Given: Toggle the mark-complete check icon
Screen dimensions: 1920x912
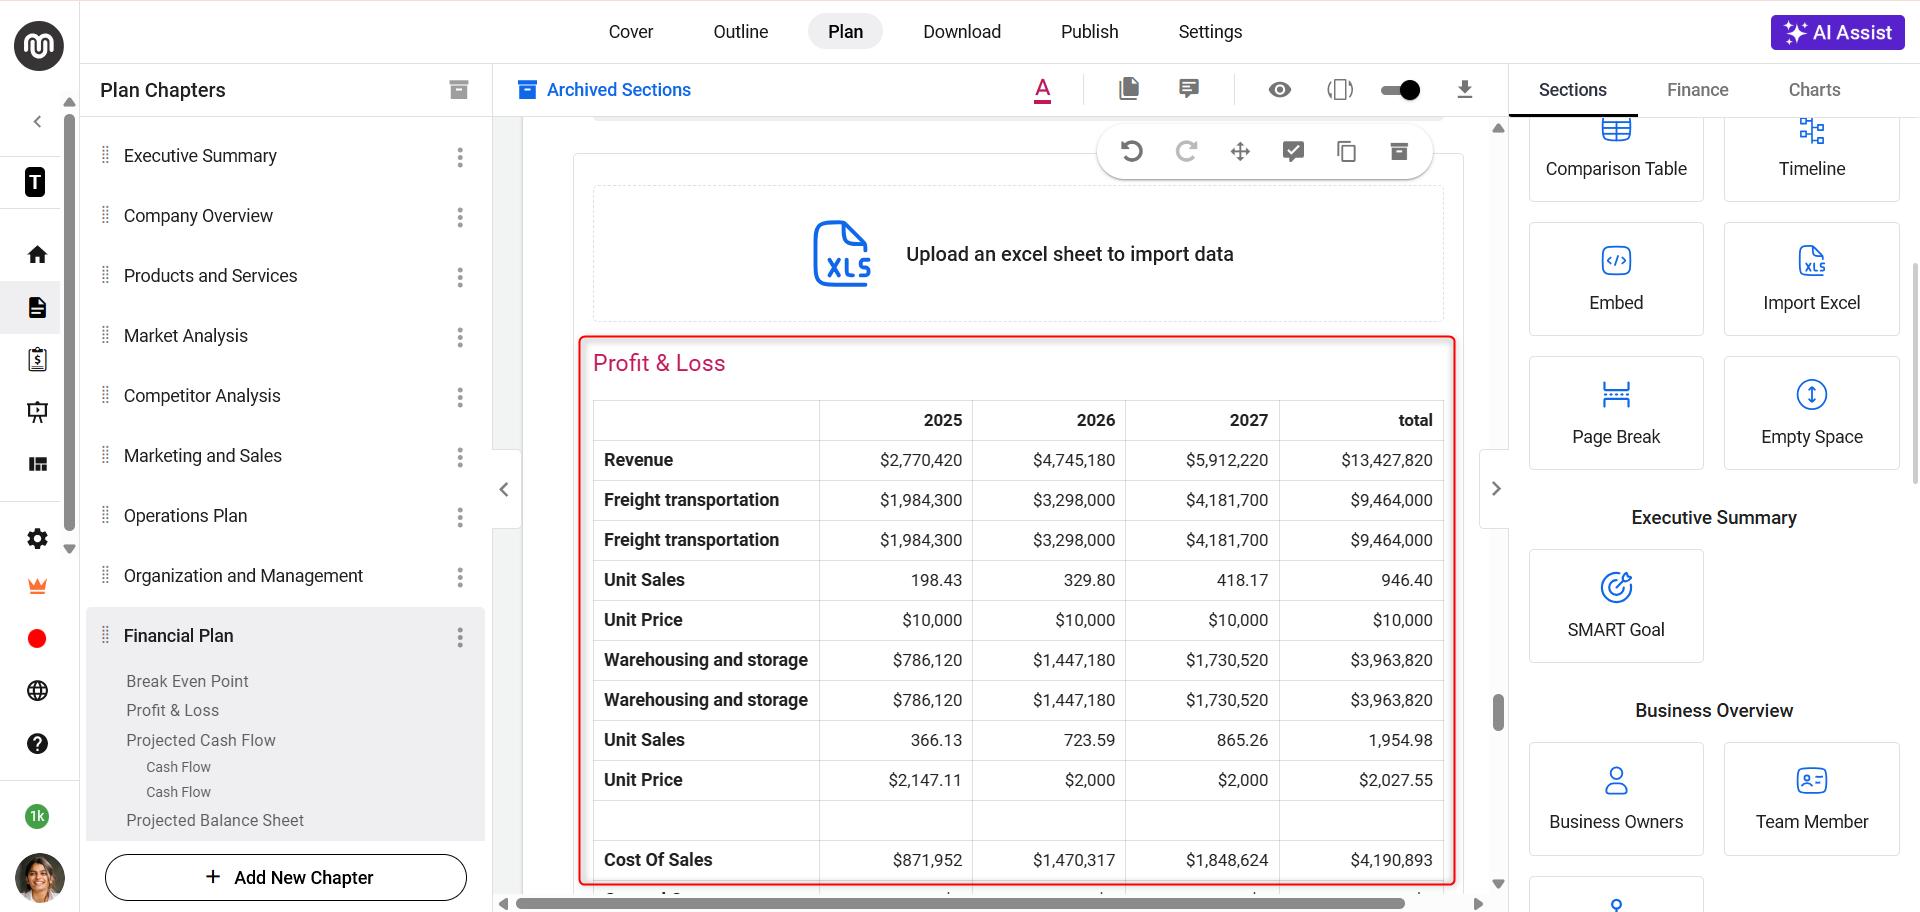Looking at the screenshot, I should [1293, 151].
